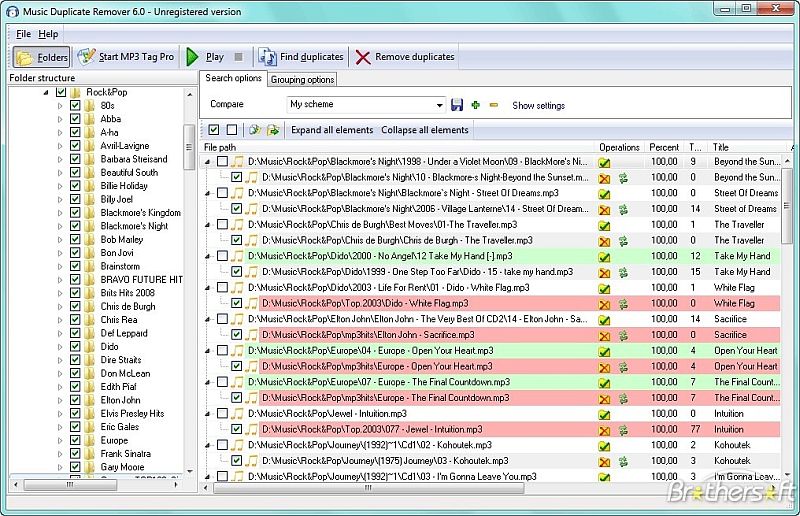Viewport: 800px width, 516px height.
Task: Expand the 80s folder in tree
Action: (61, 105)
